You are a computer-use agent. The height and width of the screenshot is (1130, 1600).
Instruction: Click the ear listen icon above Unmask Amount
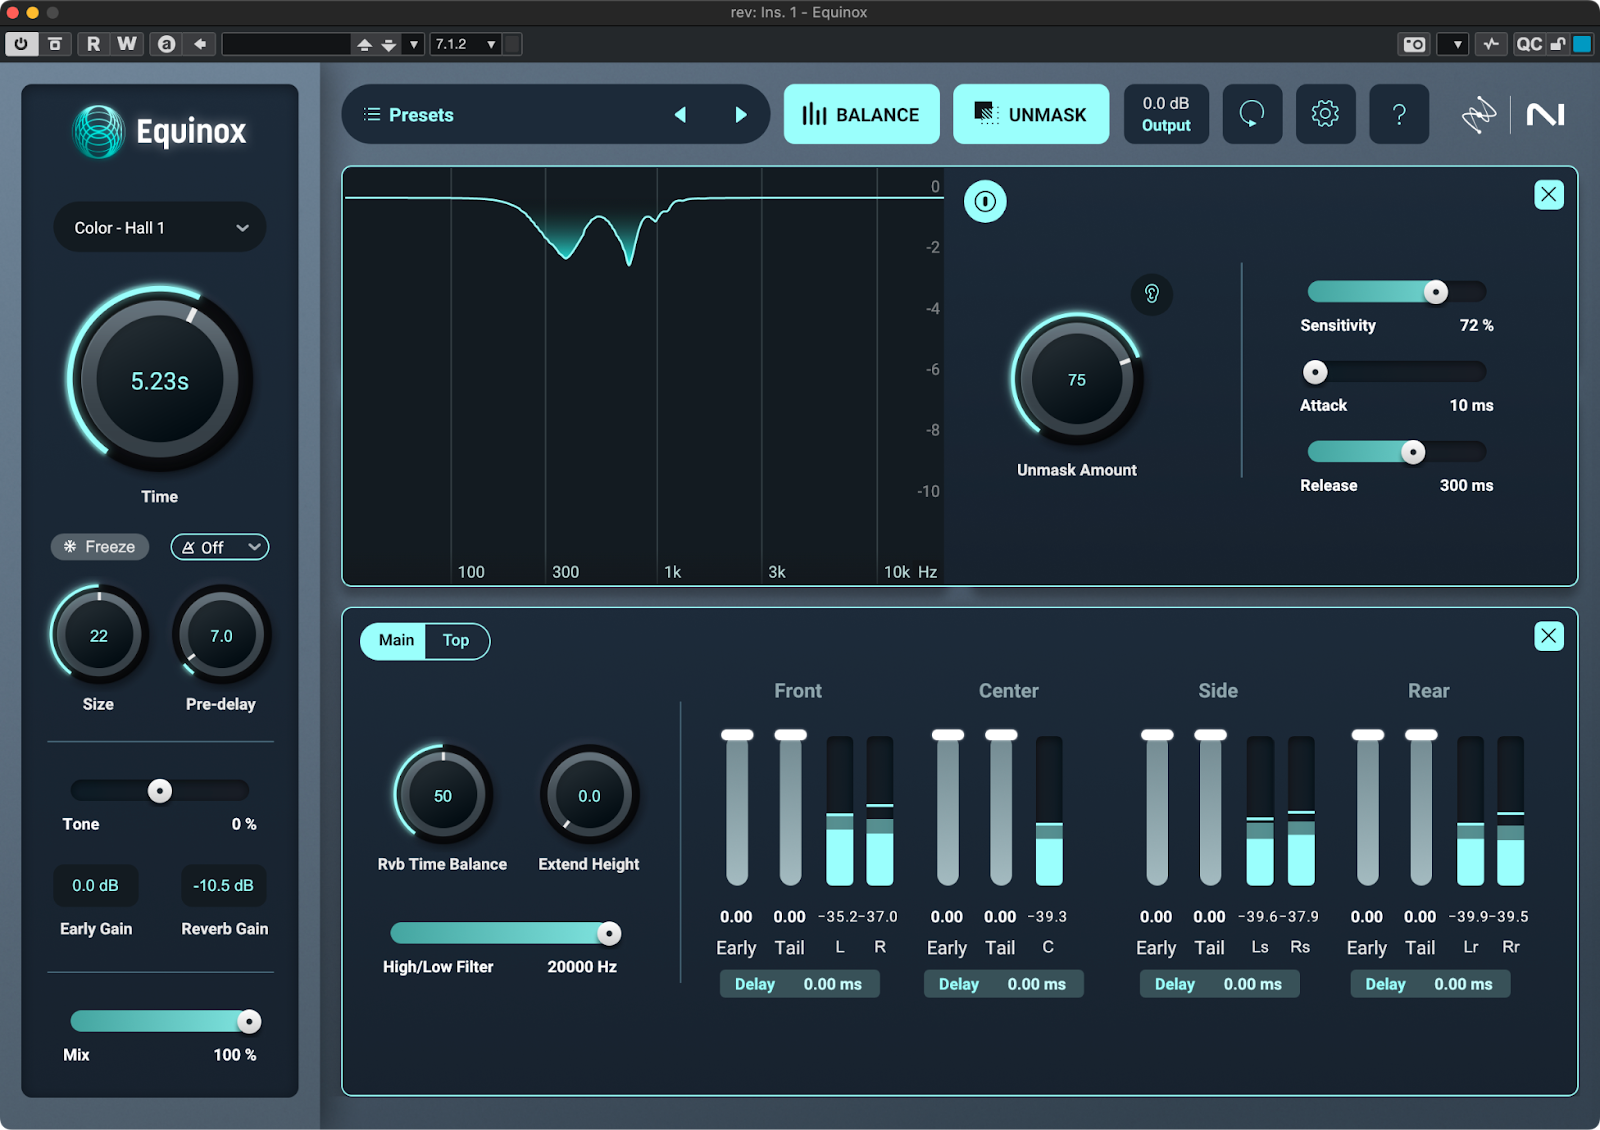tap(1152, 294)
